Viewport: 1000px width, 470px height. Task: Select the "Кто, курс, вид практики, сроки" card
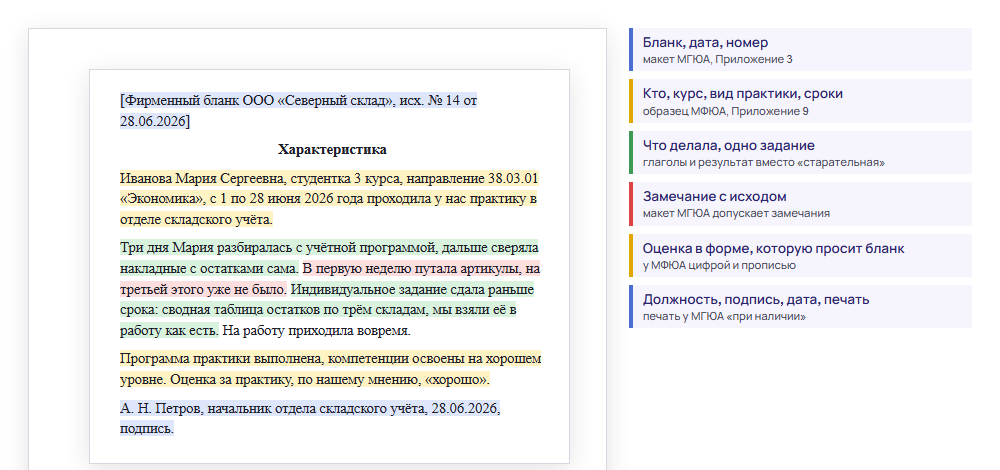coord(800,101)
